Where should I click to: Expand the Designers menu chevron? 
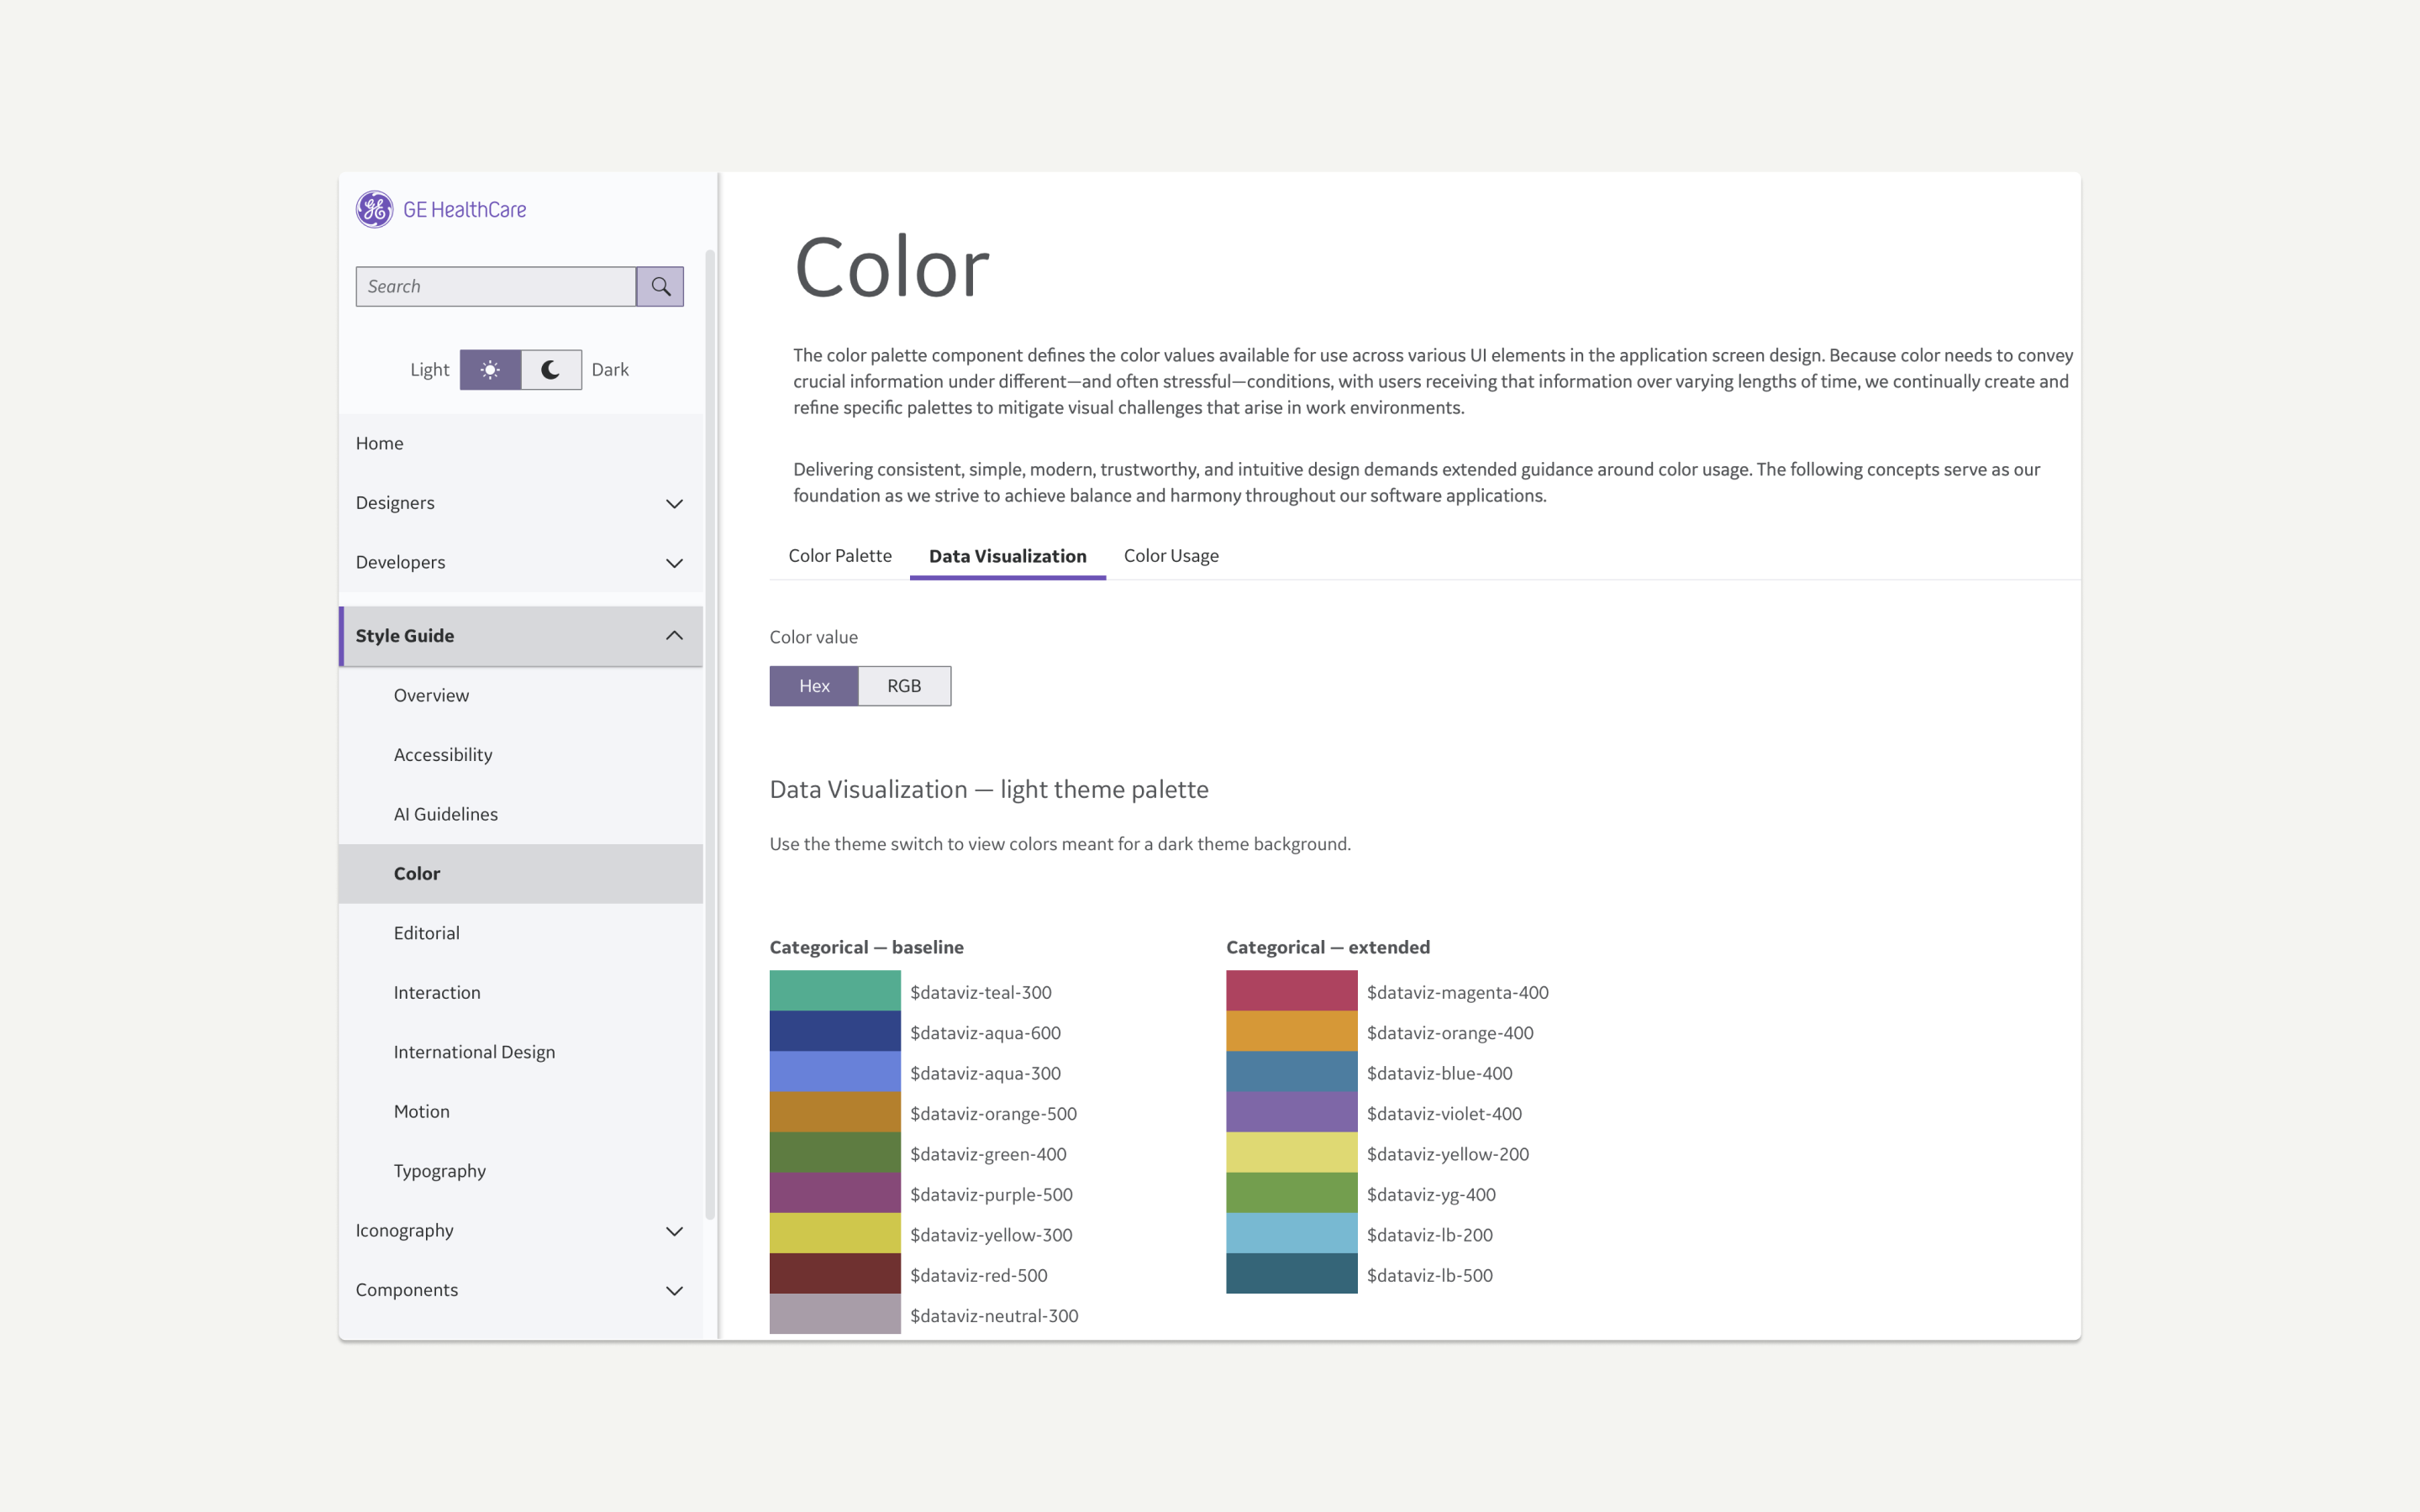pyautogui.click(x=674, y=503)
